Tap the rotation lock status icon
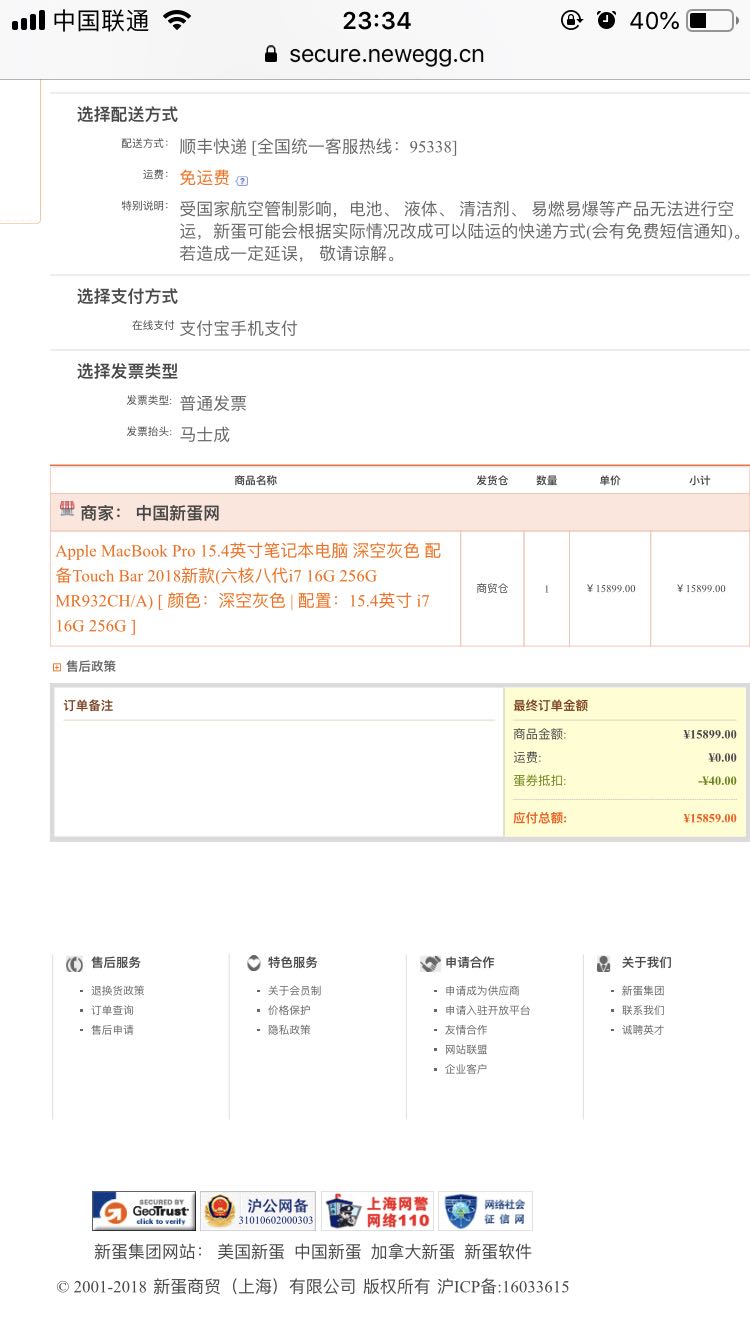Viewport: 750px width, 1334px height. (x=572, y=20)
